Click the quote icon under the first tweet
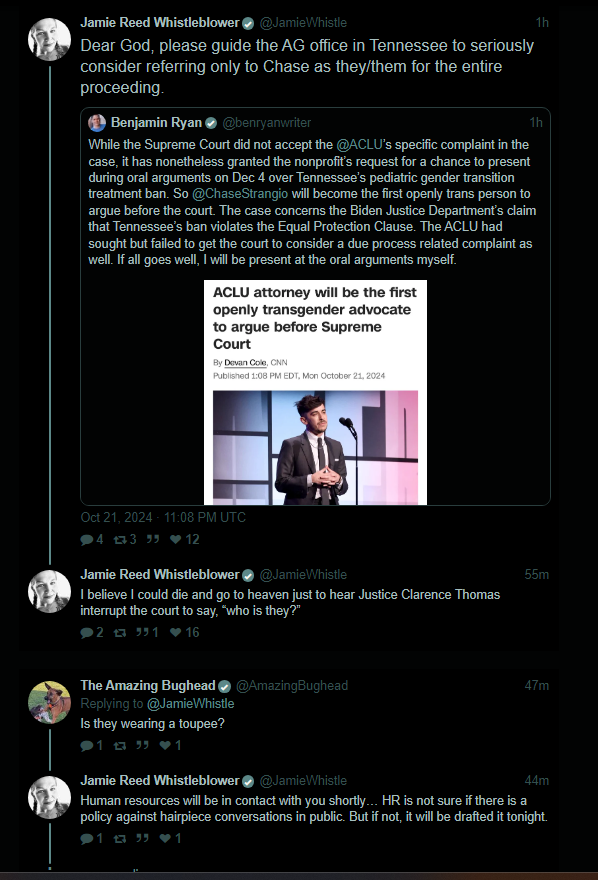598x880 pixels. point(153,540)
